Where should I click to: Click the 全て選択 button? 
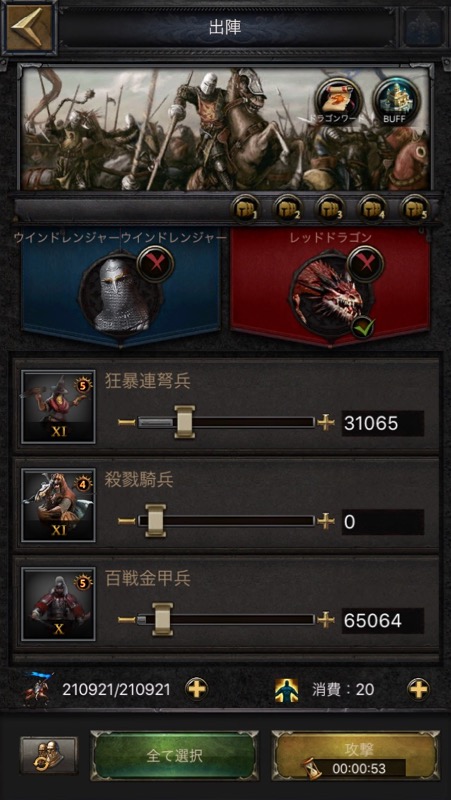pos(174,756)
